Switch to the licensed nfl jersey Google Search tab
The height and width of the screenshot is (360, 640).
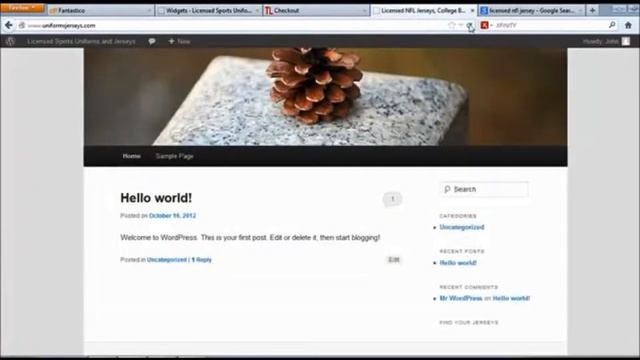coord(531,11)
